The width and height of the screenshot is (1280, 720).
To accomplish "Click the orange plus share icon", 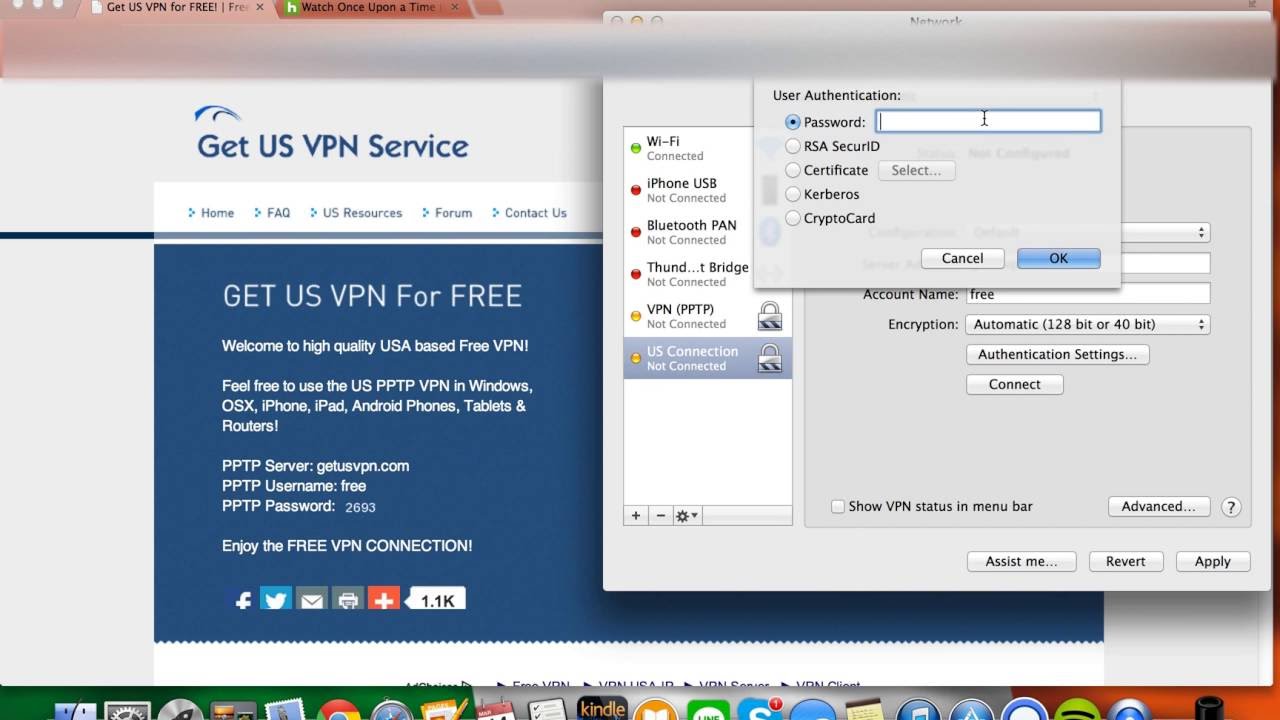I will 384,600.
